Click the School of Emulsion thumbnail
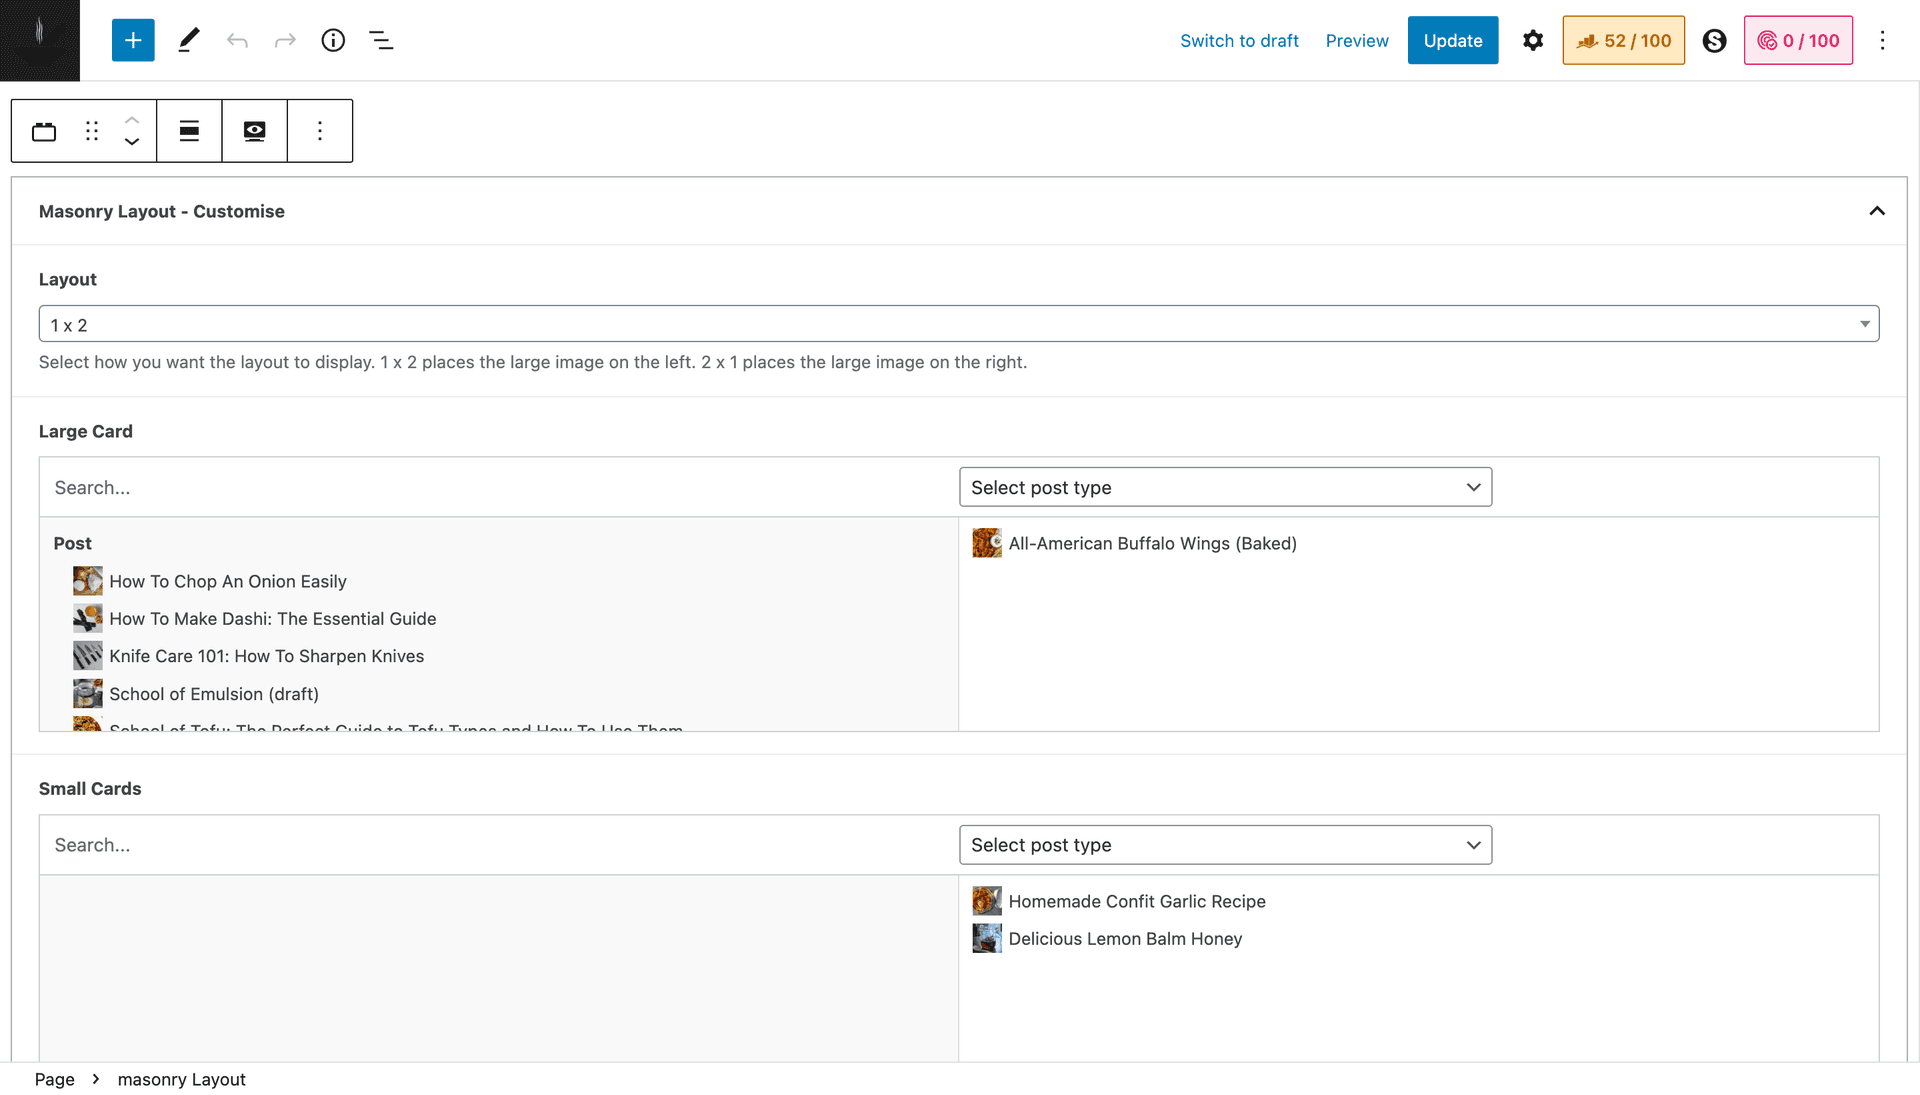This screenshot has width=1920, height=1095. coord(88,694)
